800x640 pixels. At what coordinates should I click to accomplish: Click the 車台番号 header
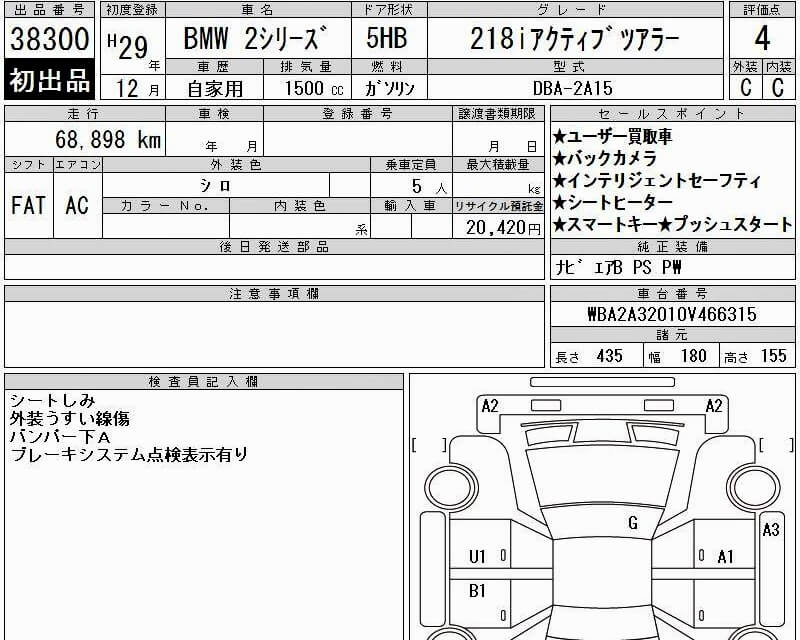(x=672, y=293)
